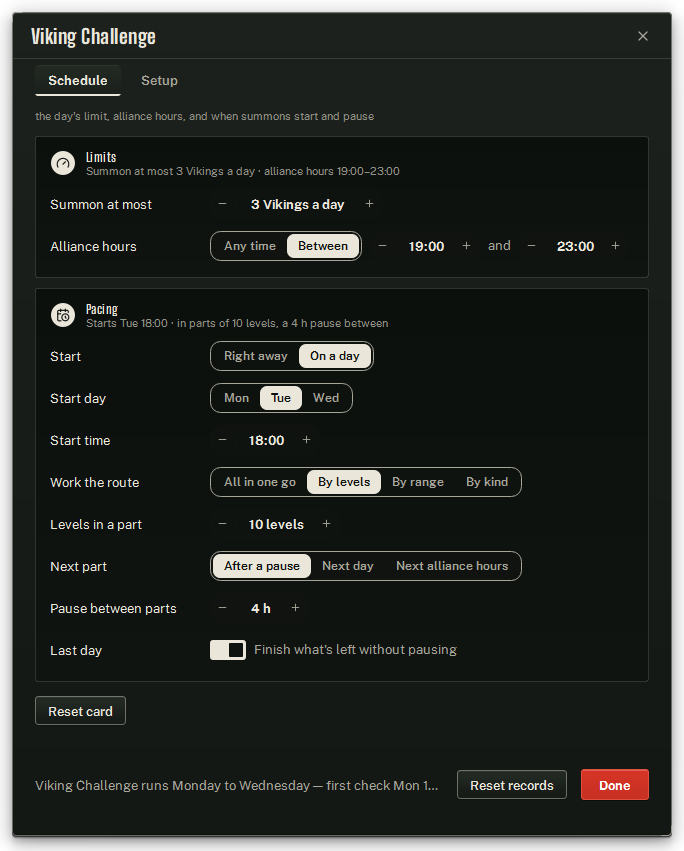Click the 'Viking Challenge runs Monday' status text
This screenshot has width=684, height=851.
(x=237, y=785)
